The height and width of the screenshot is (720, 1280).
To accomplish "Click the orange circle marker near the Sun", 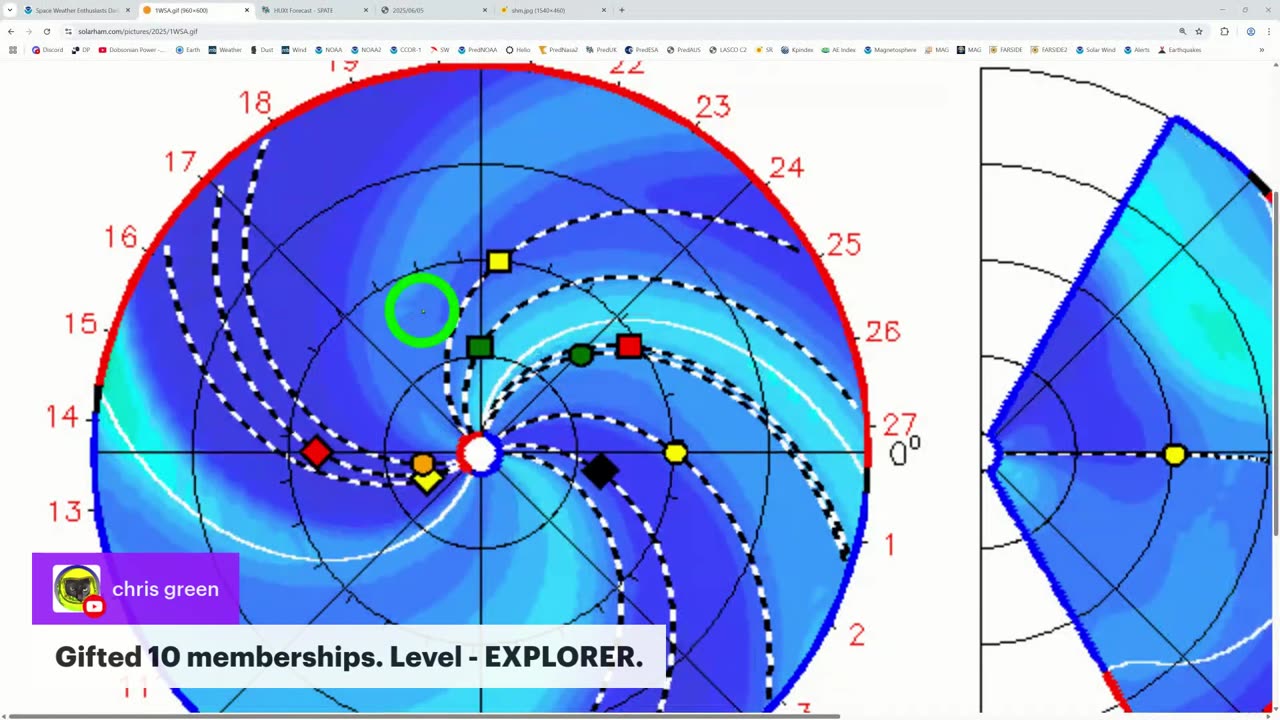I will [x=423, y=464].
